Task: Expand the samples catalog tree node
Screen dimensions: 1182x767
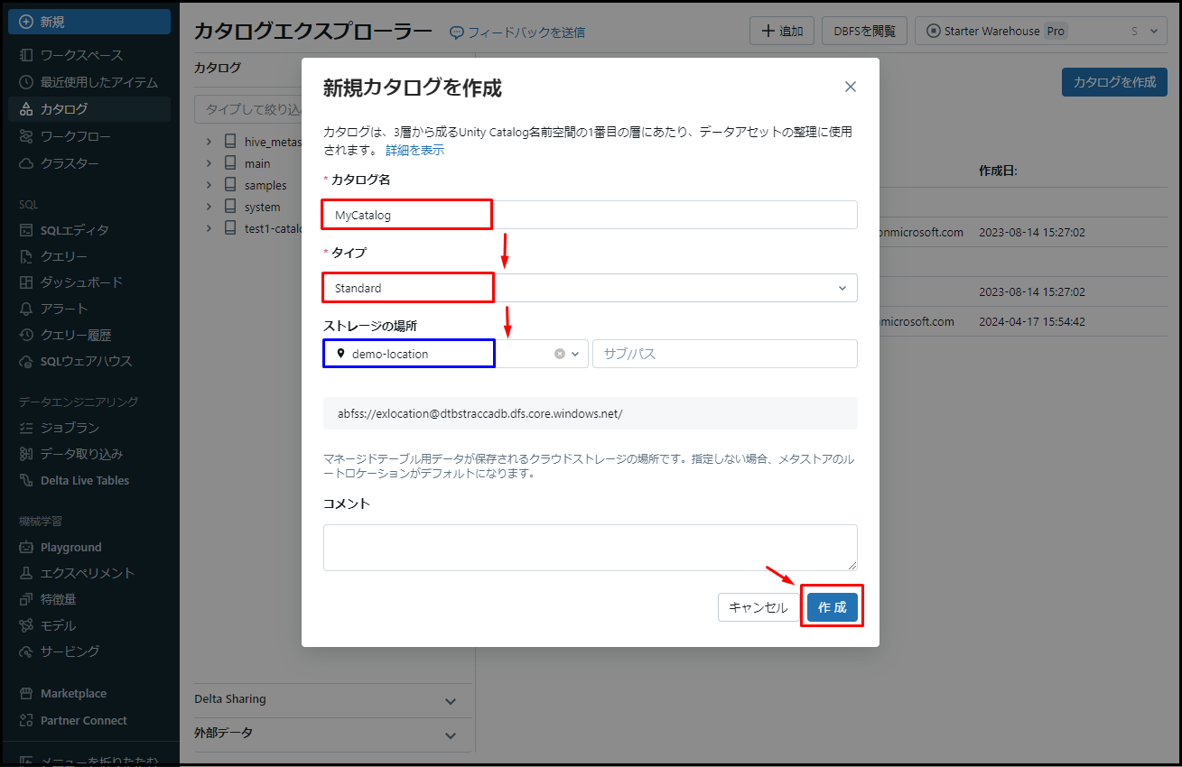Action: coord(209,185)
